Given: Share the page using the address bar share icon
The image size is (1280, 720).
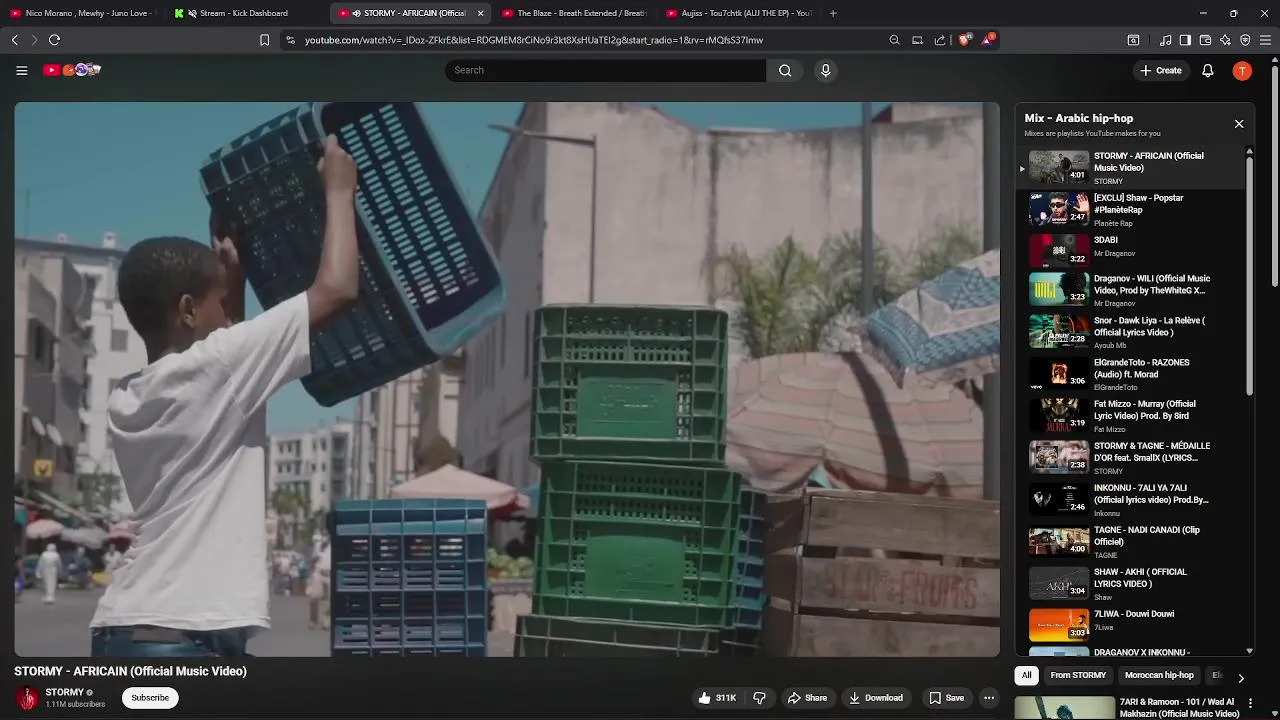Looking at the screenshot, I should [940, 40].
